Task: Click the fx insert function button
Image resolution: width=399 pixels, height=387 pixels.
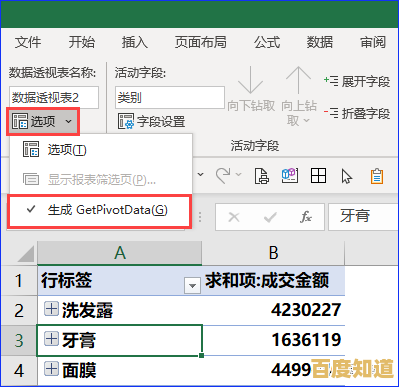Action: pyautogui.click(x=306, y=217)
